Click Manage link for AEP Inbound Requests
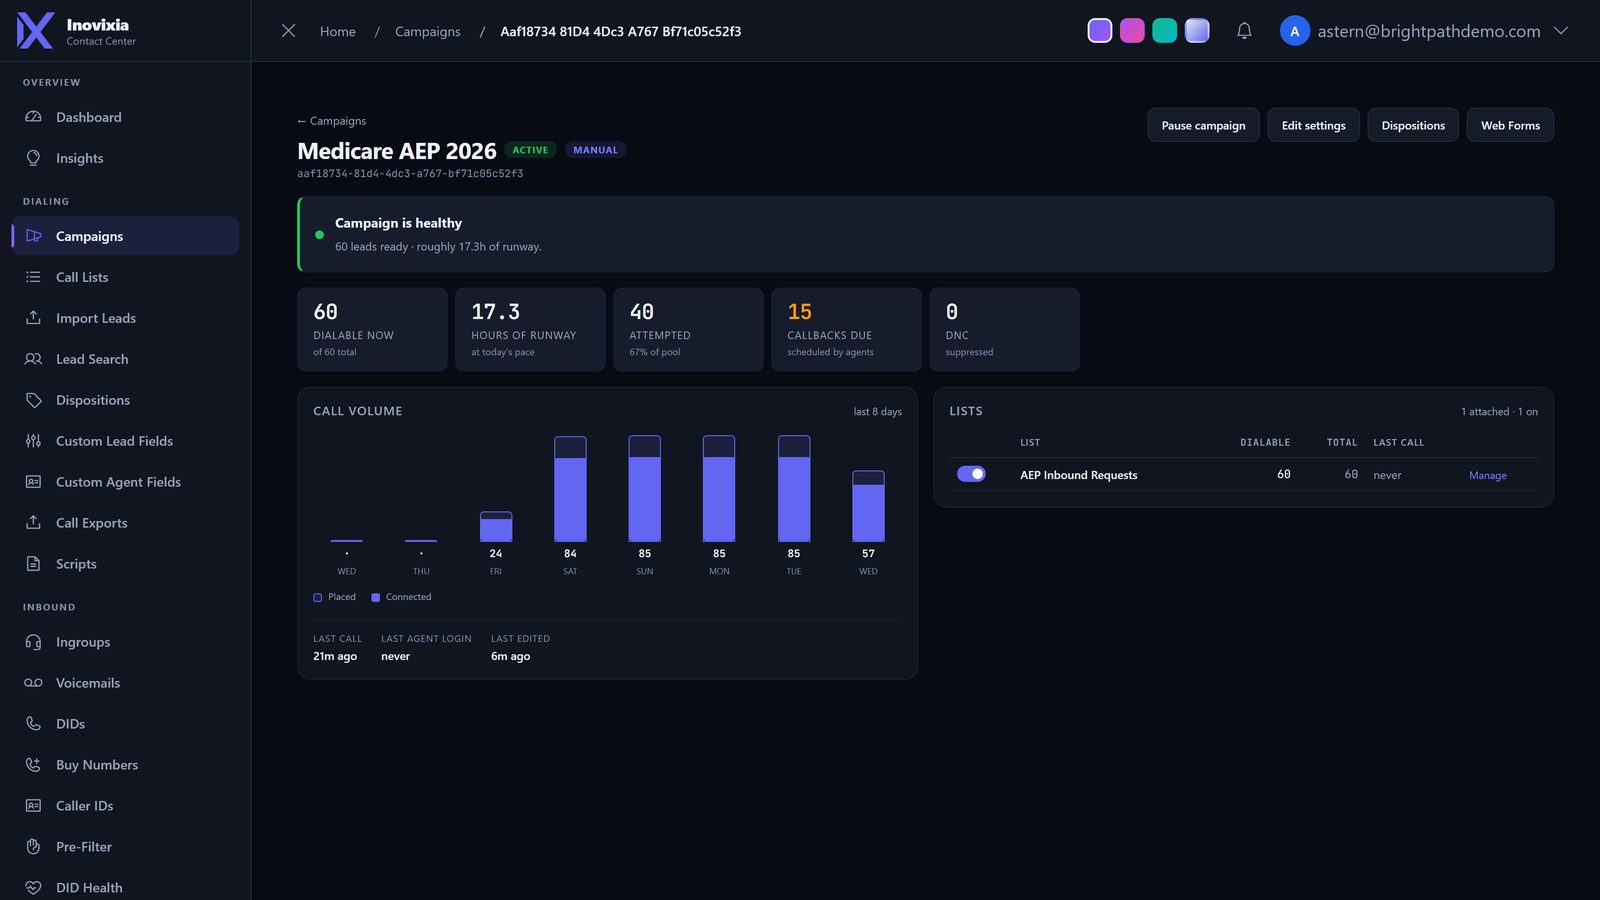Viewport: 1600px width, 900px height. point(1487,475)
